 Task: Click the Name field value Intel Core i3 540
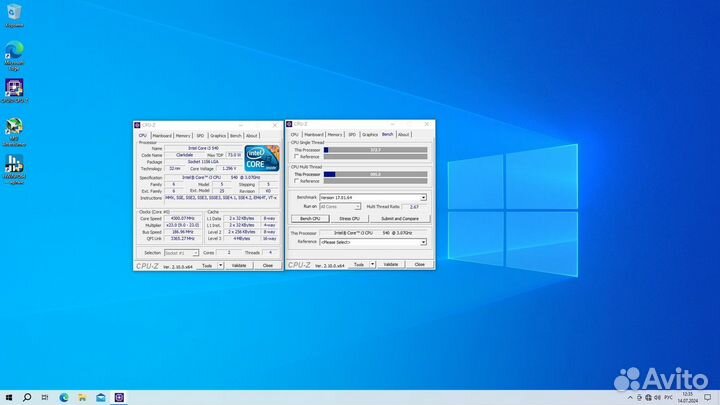point(203,148)
